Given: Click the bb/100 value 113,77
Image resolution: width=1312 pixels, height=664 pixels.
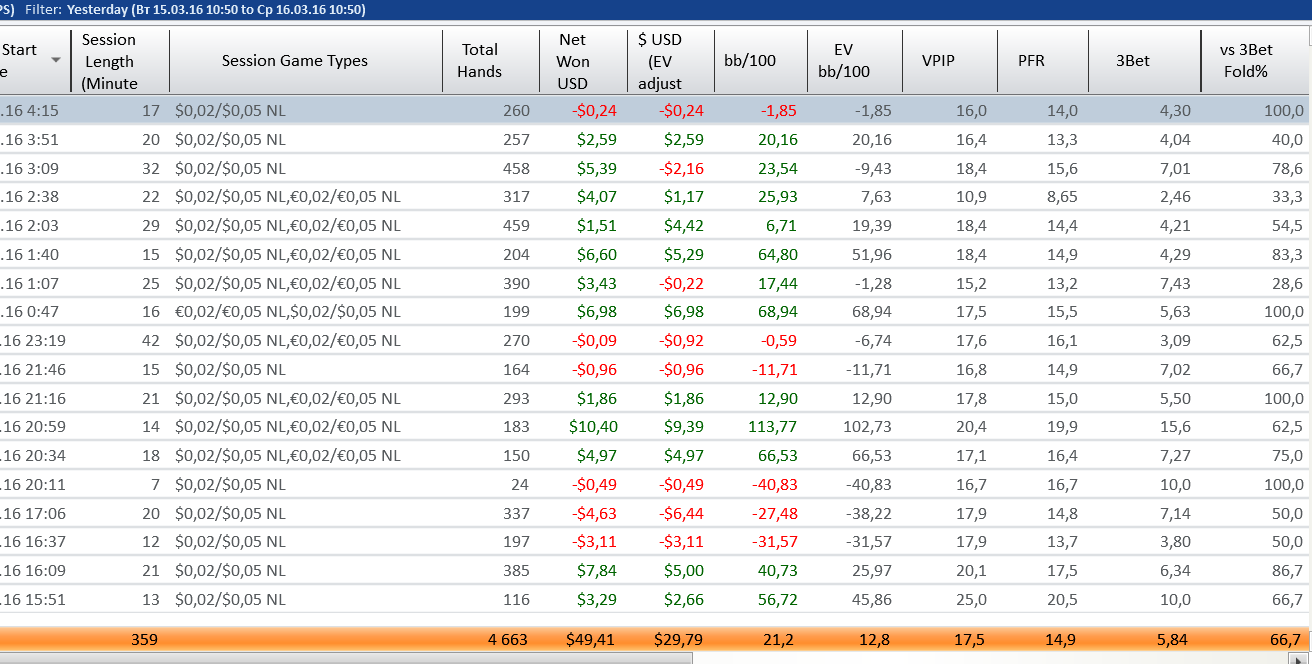Looking at the screenshot, I should tap(773, 427).
